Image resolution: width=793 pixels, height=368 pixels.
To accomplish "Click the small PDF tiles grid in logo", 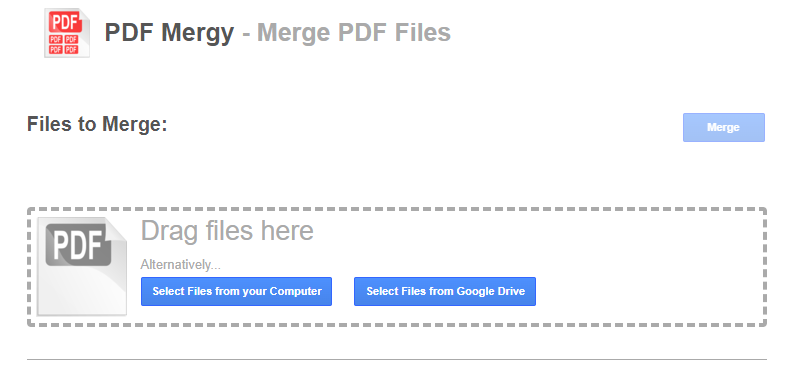I will (64, 44).
